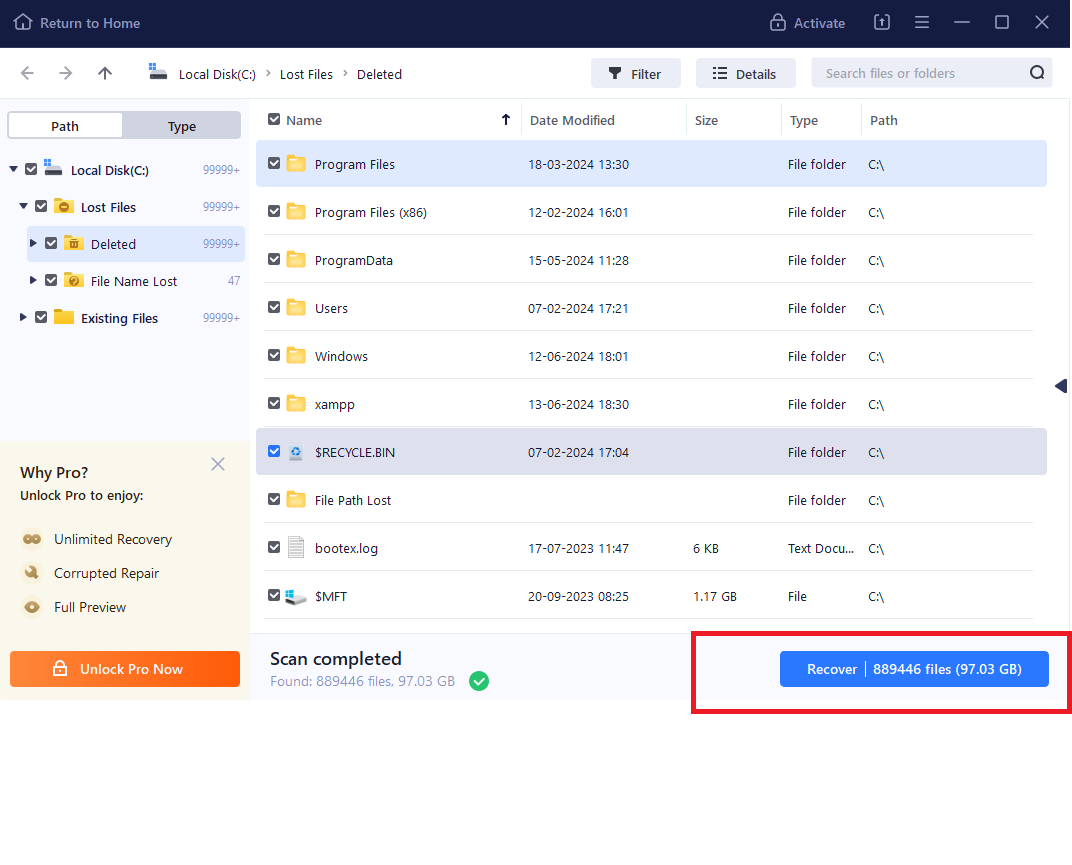Uncheck the Program Files row checkbox
Viewport: 1072px width, 865px height.
point(274,163)
